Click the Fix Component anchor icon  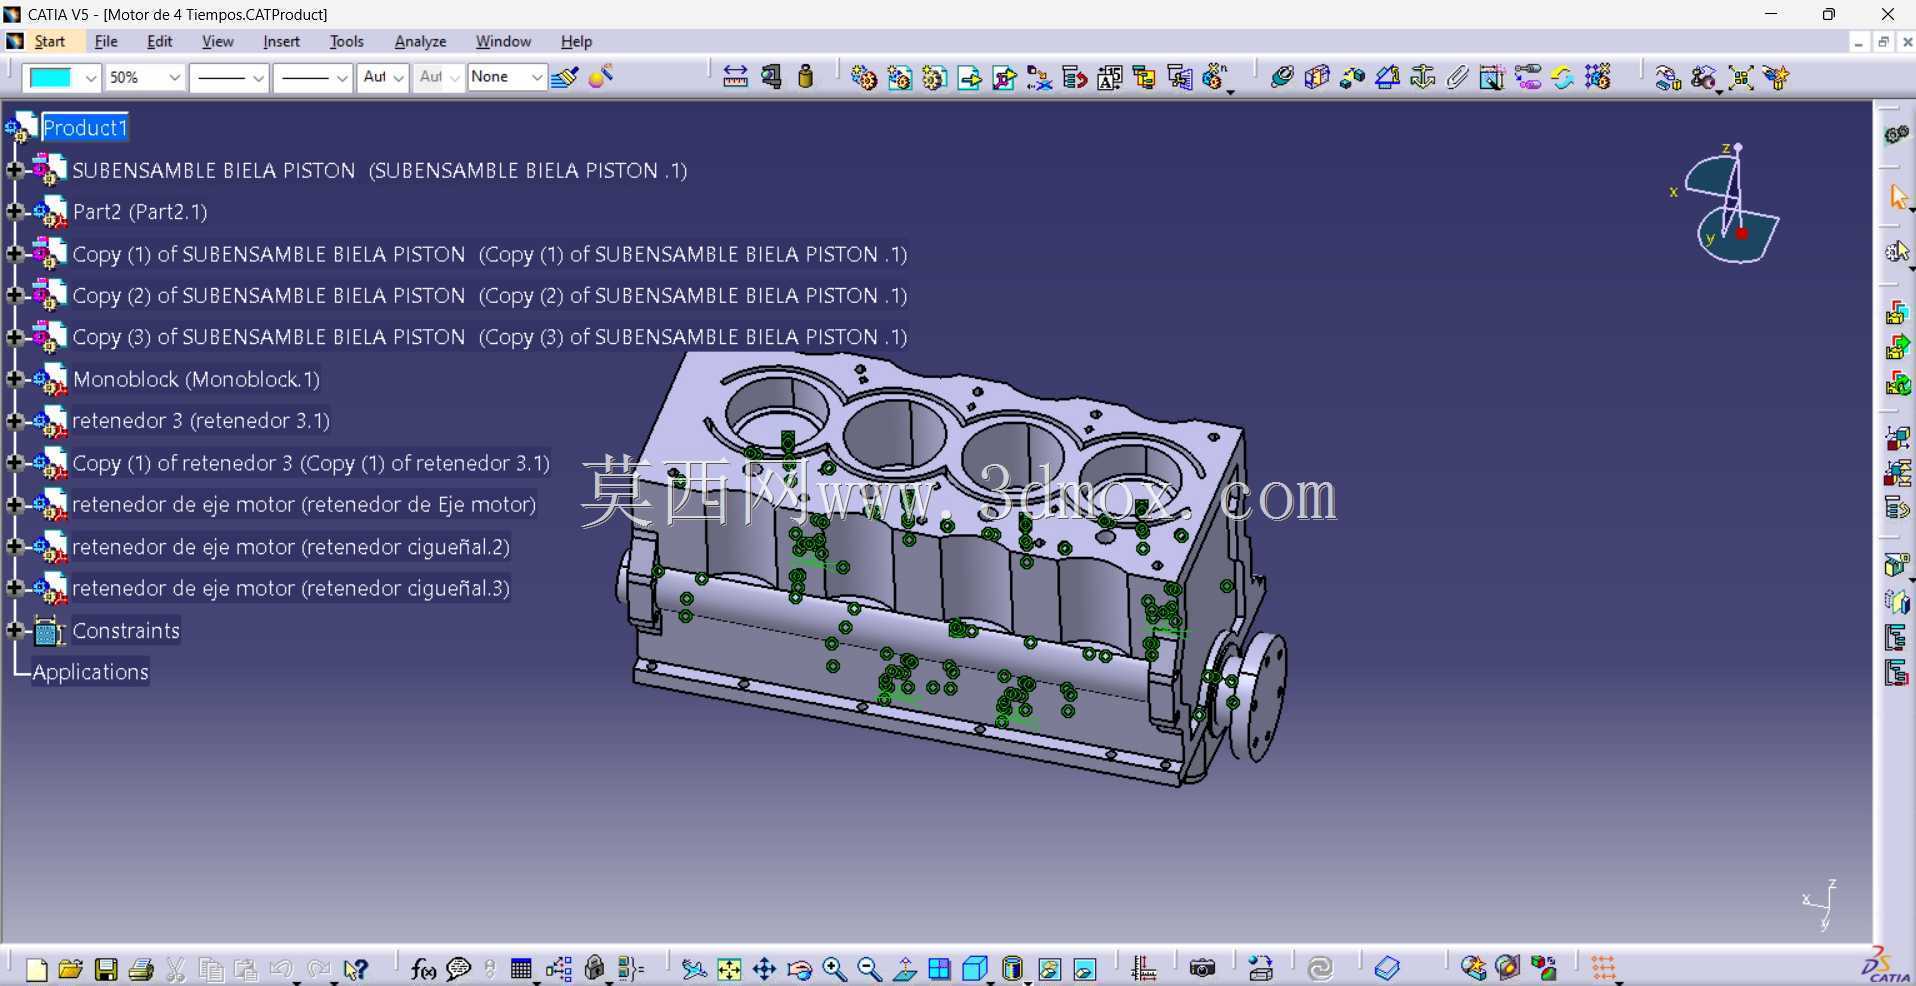pyautogui.click(x=1422, y=77)
